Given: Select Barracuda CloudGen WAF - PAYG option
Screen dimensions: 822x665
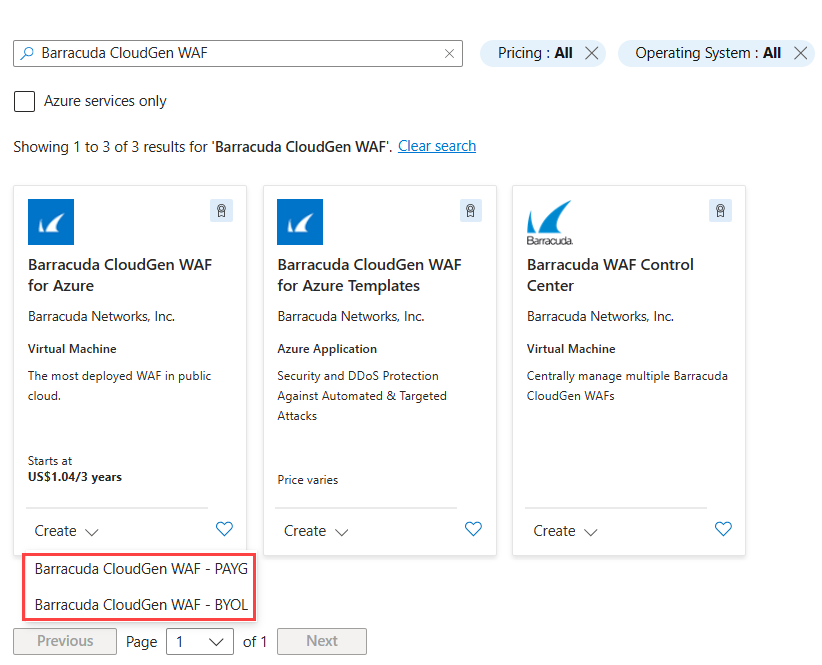Looking at the screenshot, I should tap(141, 569).
